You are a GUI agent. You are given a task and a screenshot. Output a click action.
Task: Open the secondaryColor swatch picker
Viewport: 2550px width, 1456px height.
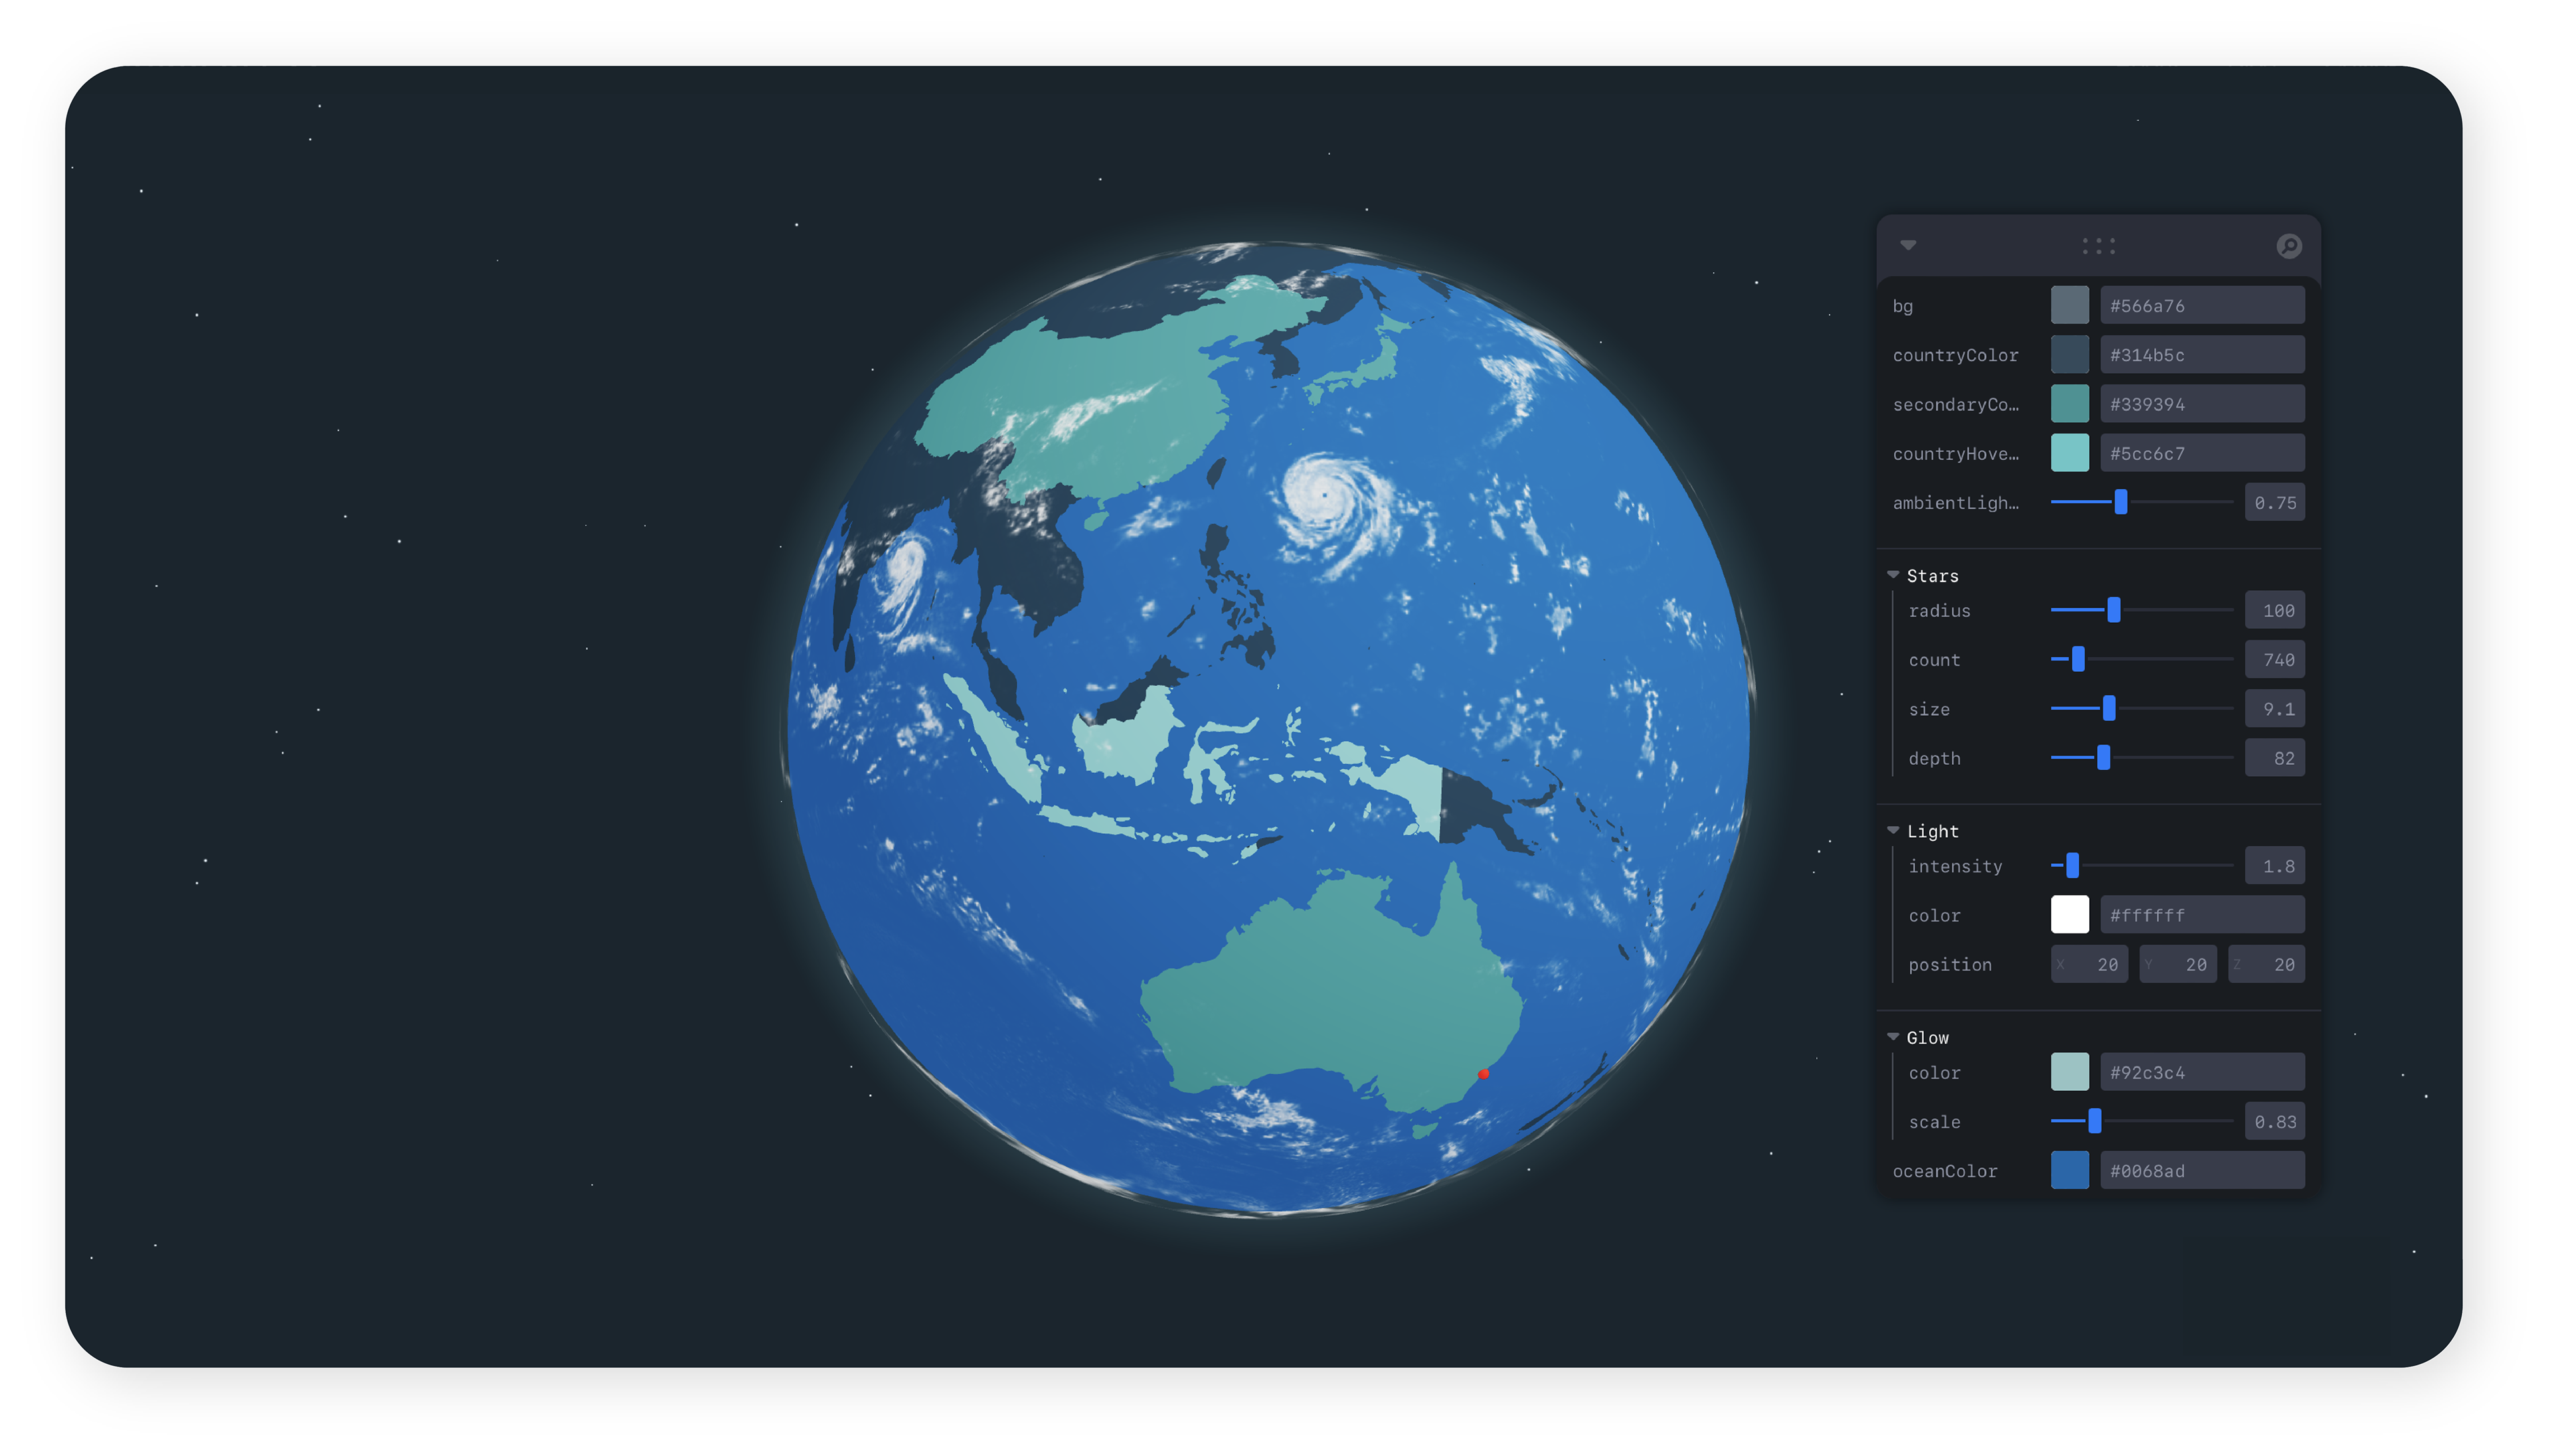click(2069, 404)
